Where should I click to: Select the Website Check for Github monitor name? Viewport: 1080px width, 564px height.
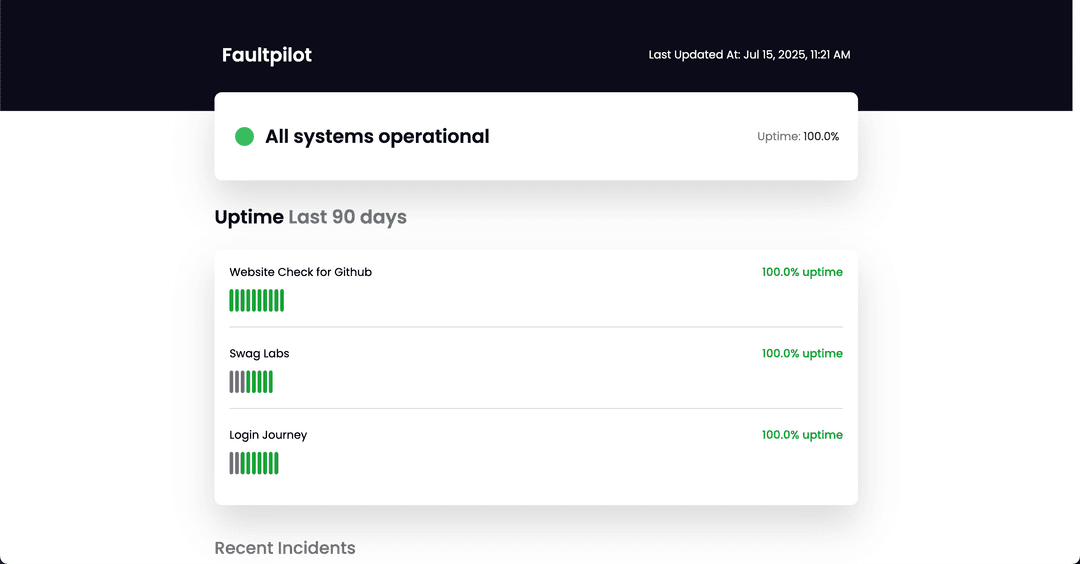point(300,272)
